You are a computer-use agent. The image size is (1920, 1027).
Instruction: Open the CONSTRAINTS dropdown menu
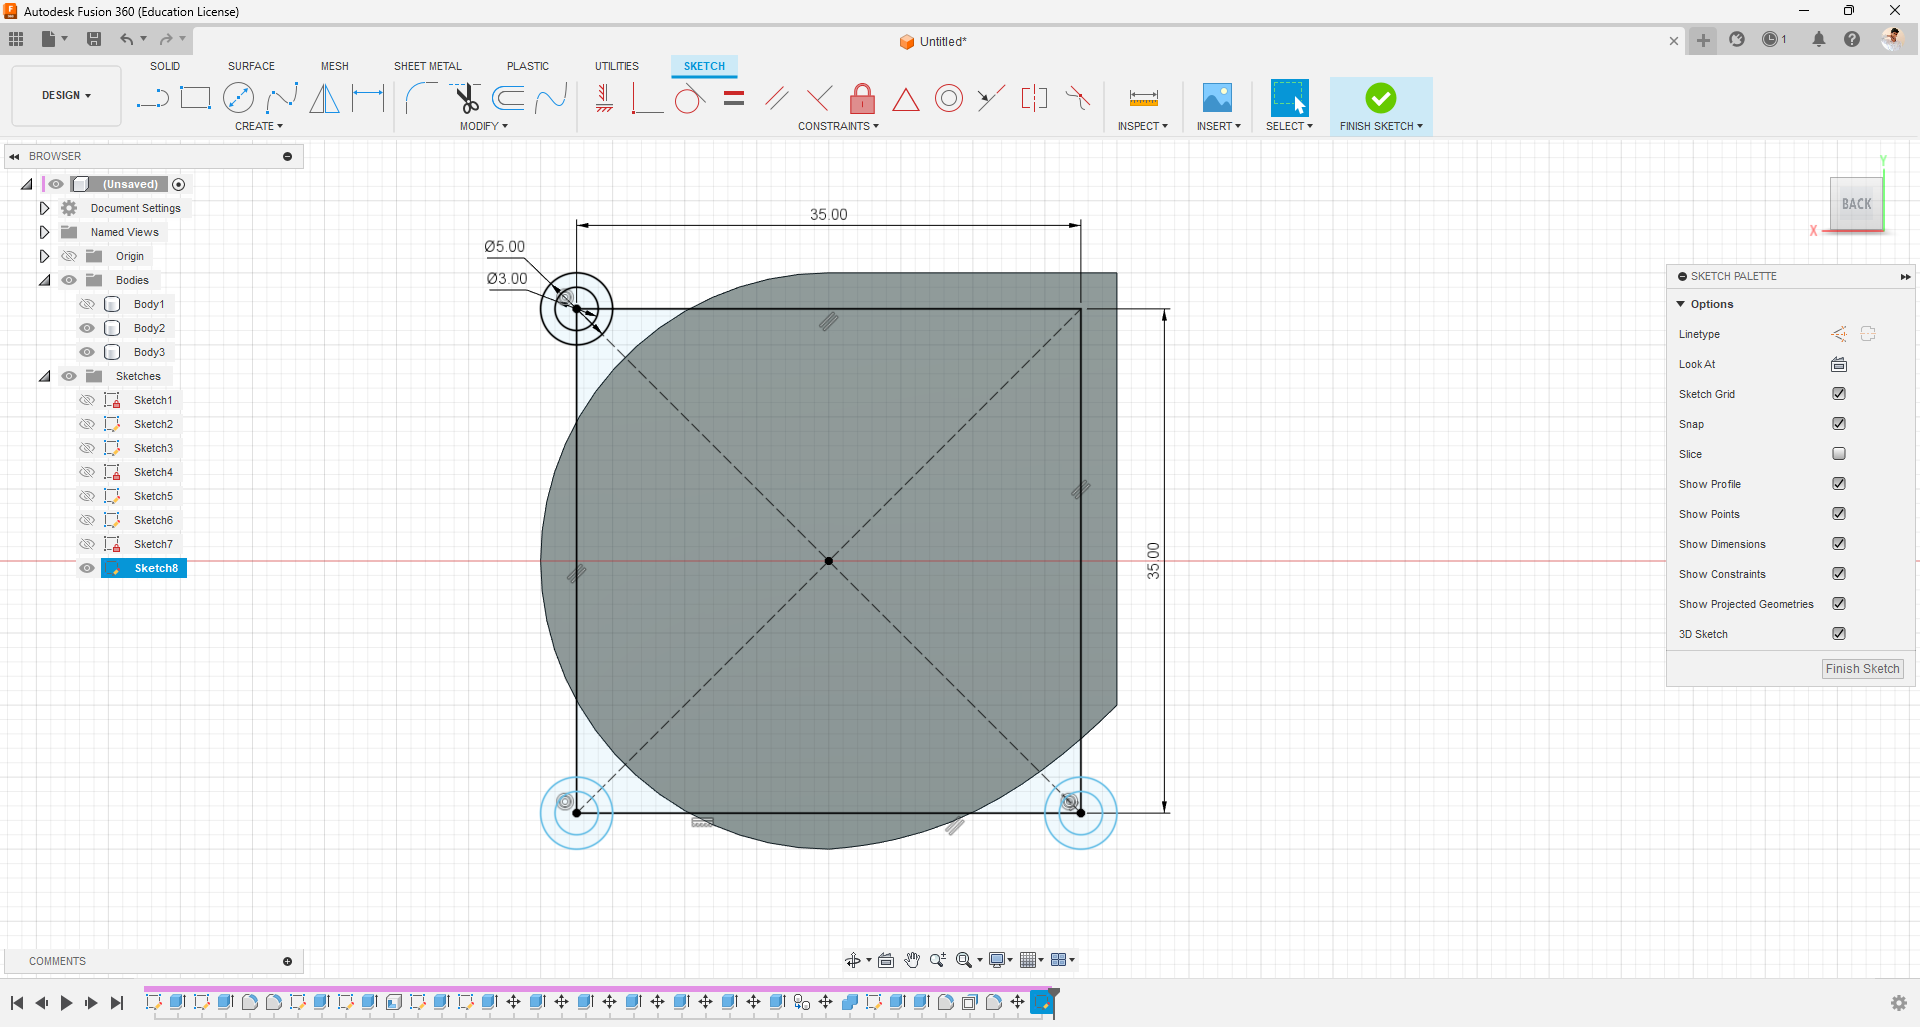tap(838, 126)
